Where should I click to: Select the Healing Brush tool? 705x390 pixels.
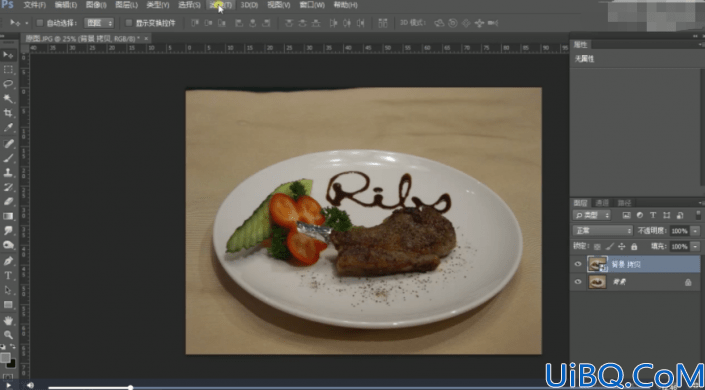coord(8,143)
